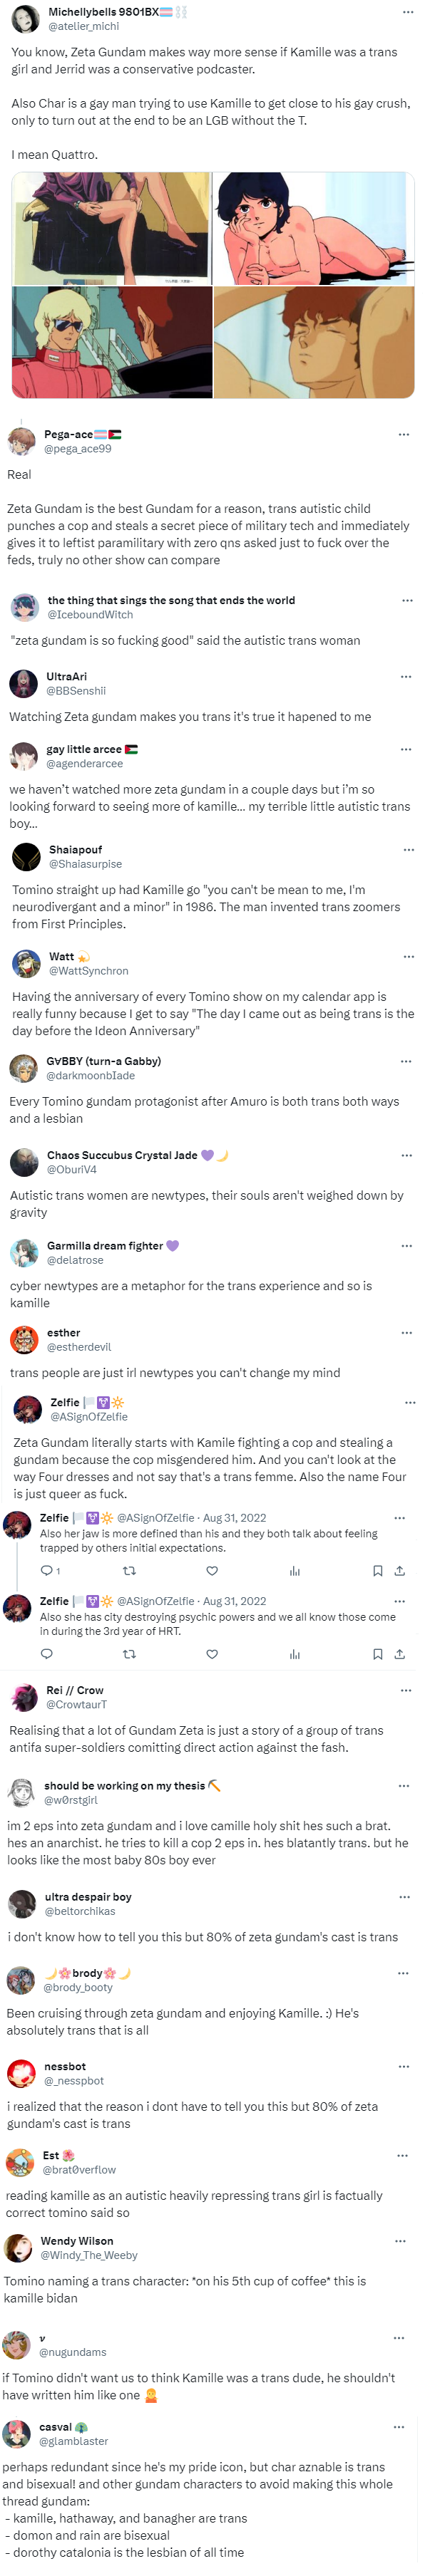Viewport: 445px width, 2576px height.
Task: Bookmark Zelfie's tweet about her jaw
Action: point(378,1570)
